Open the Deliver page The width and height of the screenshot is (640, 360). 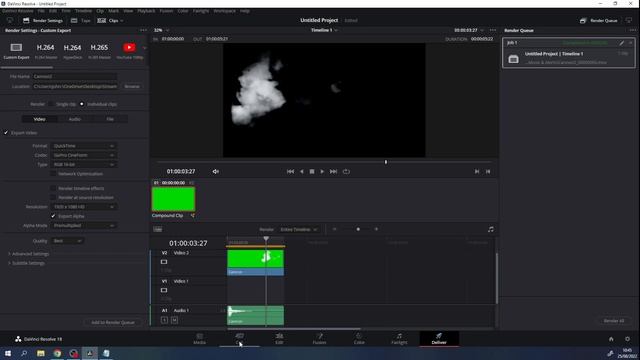tap(439, 339)
